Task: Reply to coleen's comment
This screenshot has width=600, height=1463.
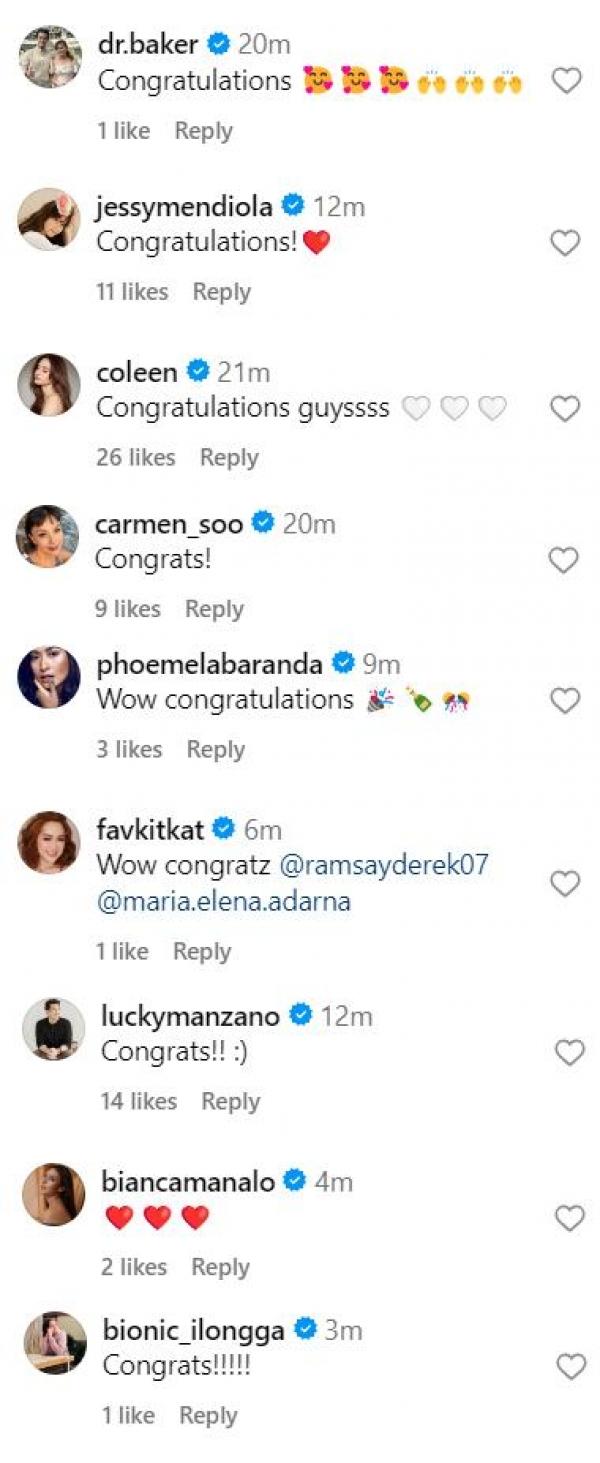Action: pyautogui.click(x=229, y=457)
